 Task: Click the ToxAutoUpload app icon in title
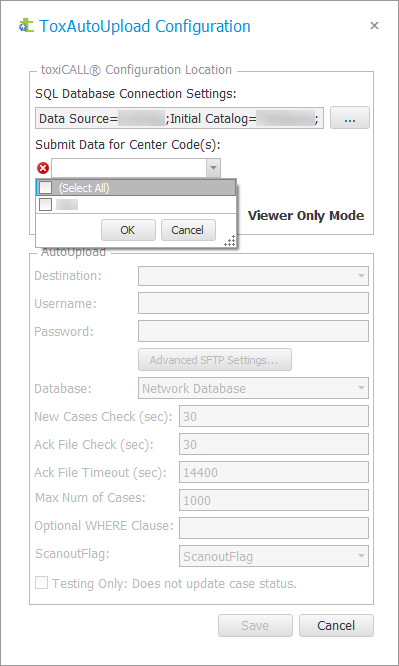[26, 26]
